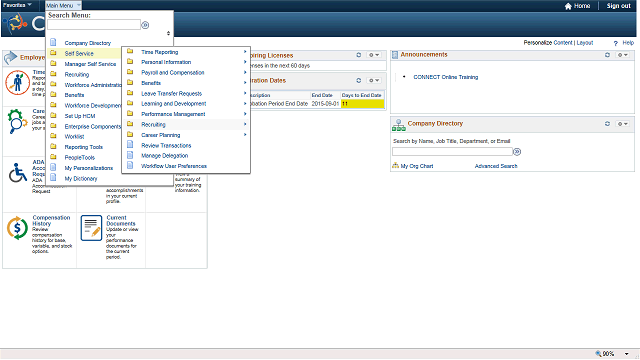Click the Home house icon
Screen dimensions: 640x360
click(568, 6)
